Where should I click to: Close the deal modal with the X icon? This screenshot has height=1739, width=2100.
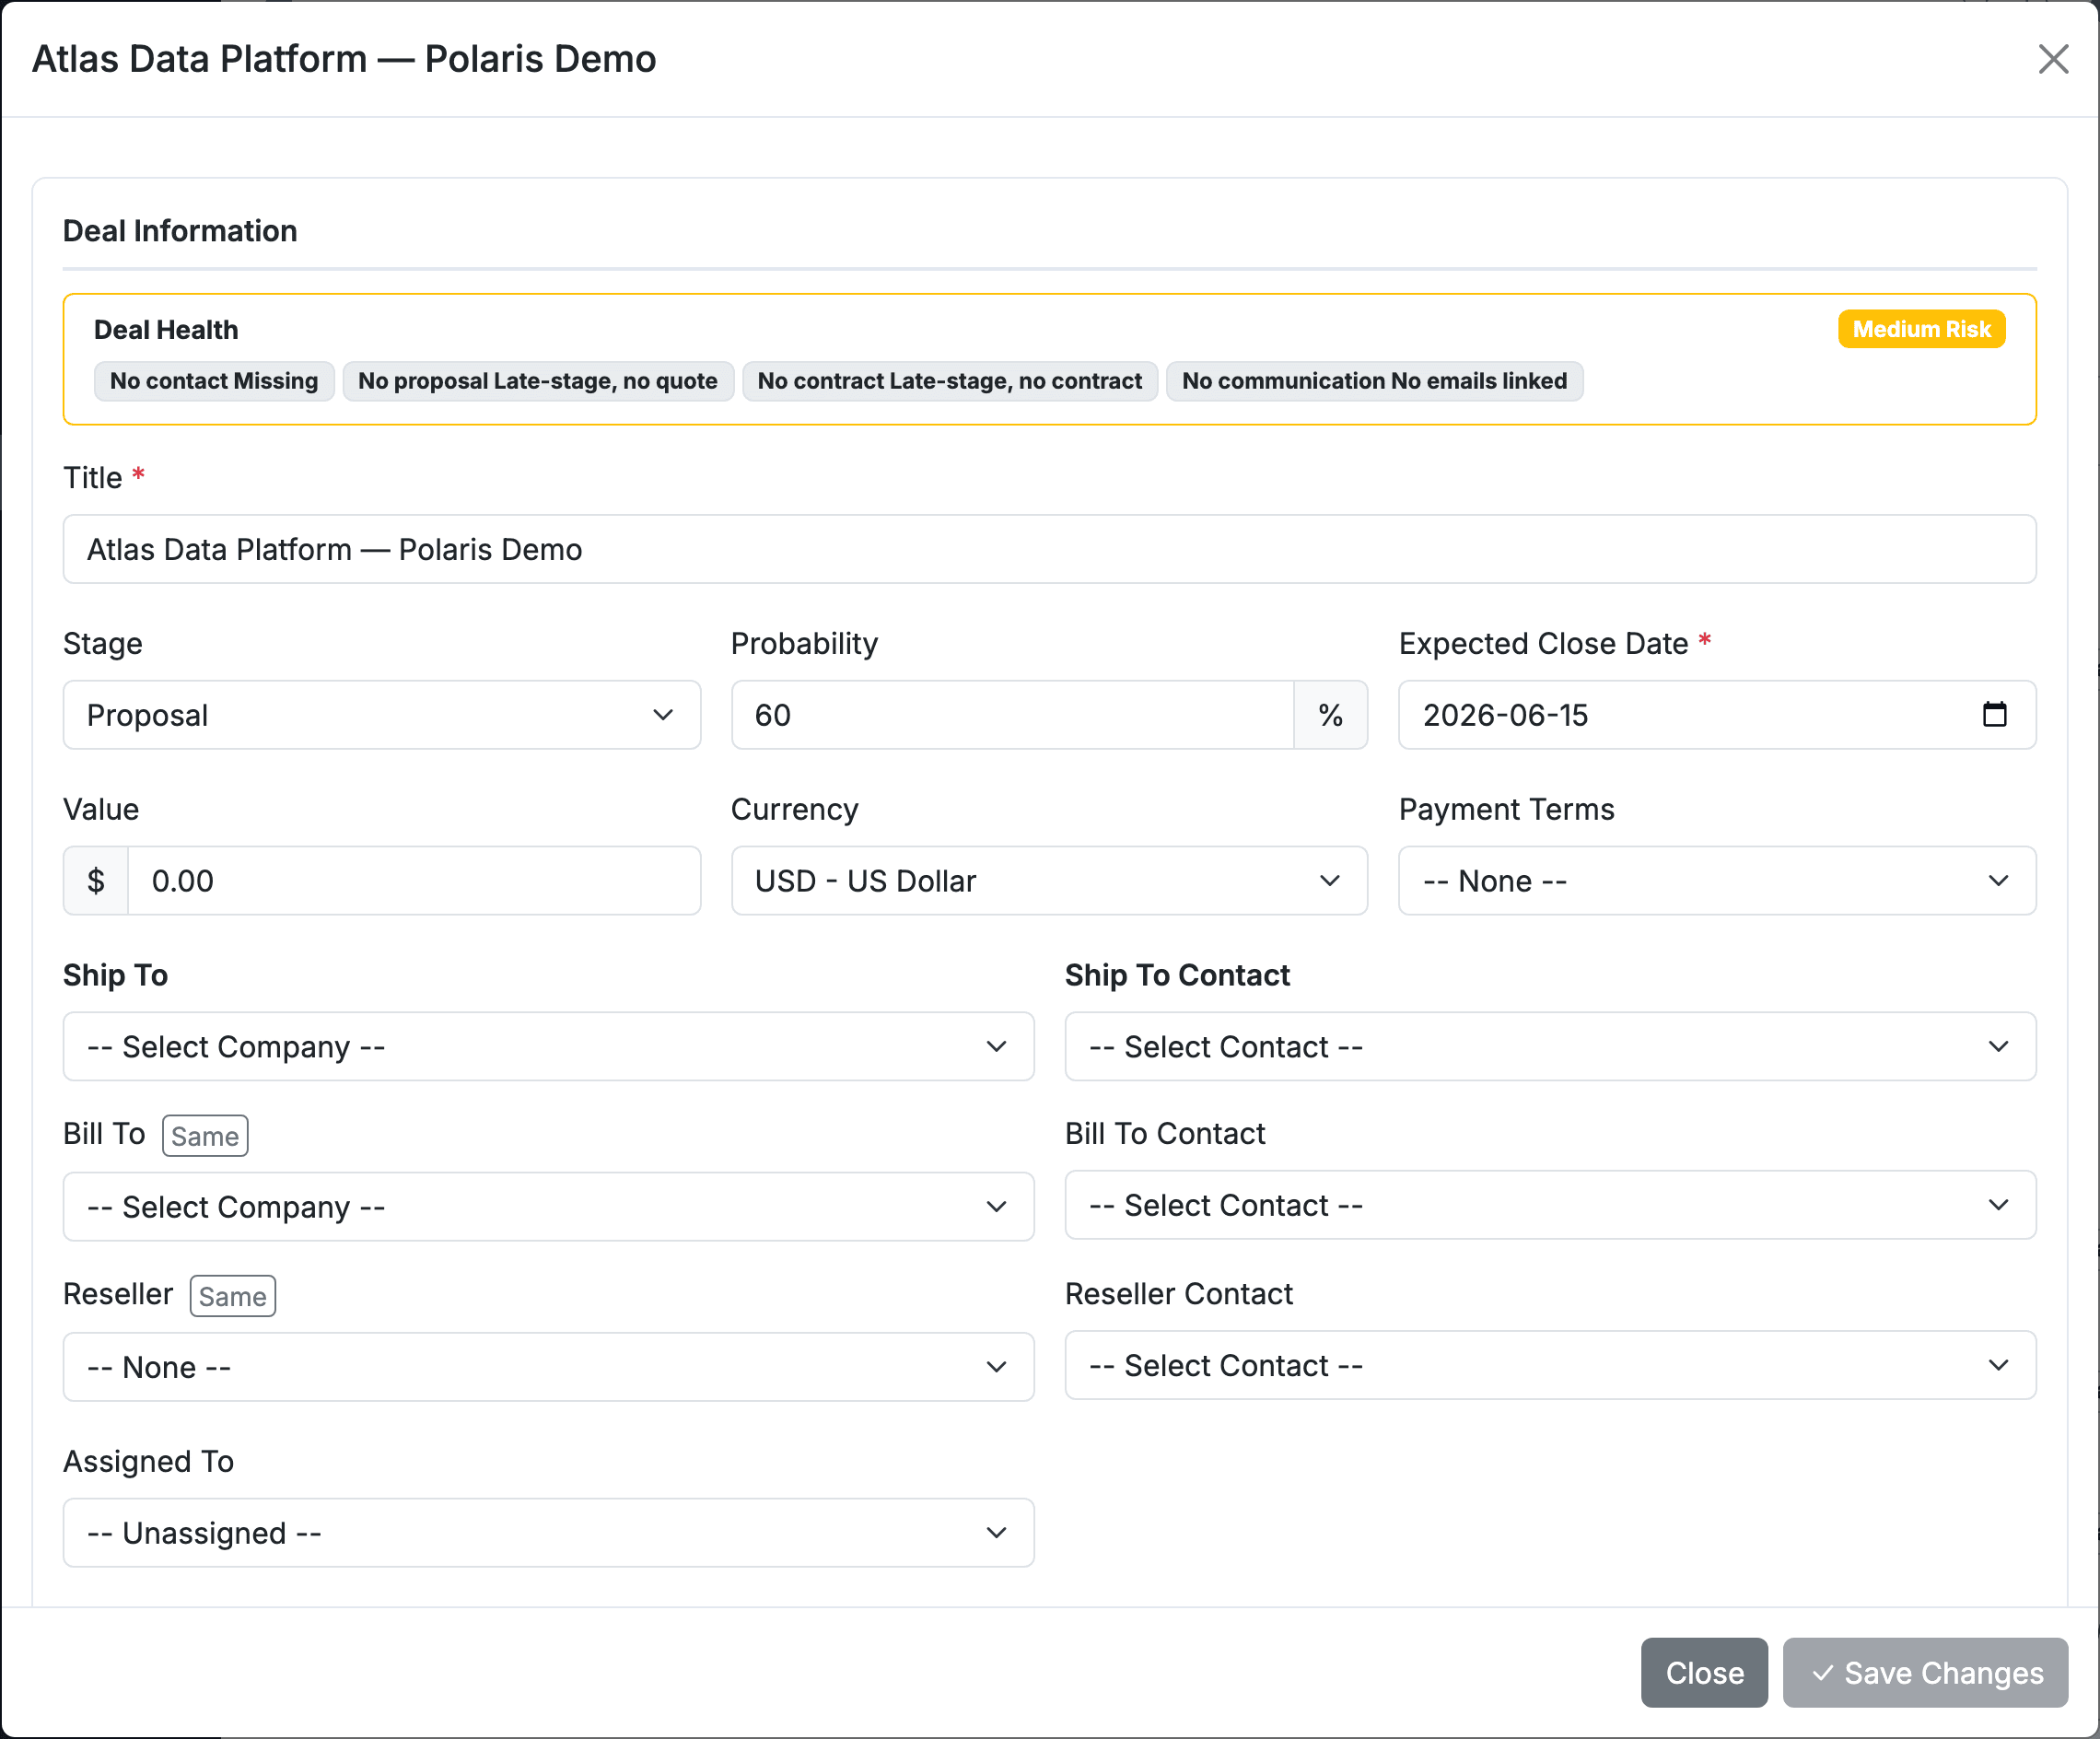coord(2053,59)
